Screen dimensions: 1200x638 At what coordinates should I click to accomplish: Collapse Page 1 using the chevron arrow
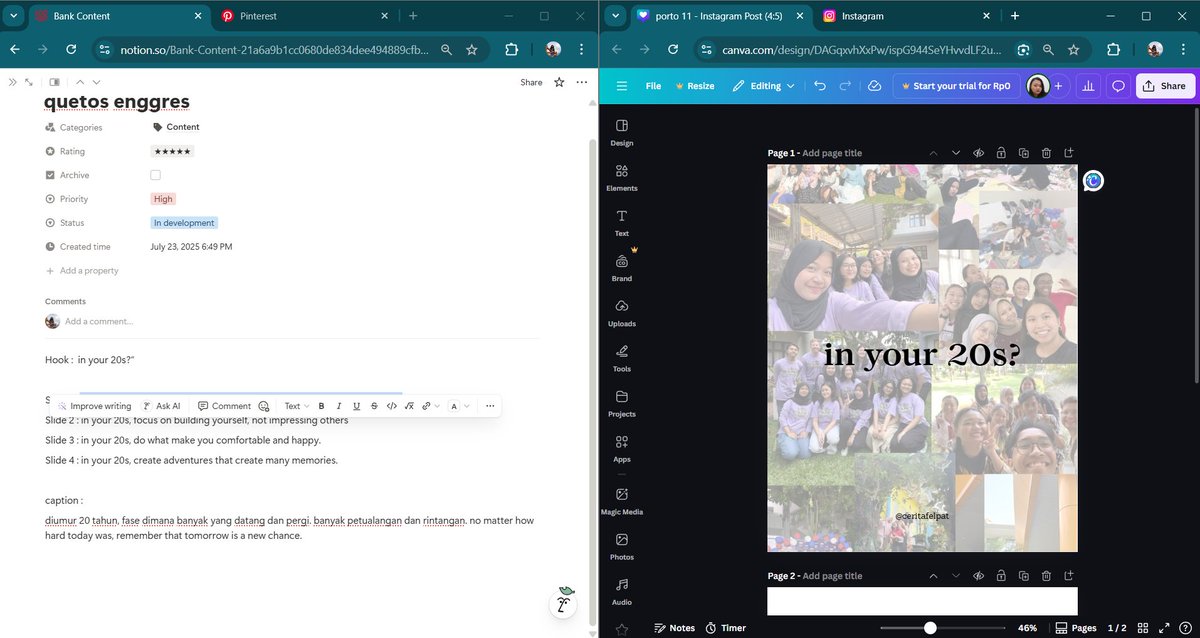[x=933, y=153]
